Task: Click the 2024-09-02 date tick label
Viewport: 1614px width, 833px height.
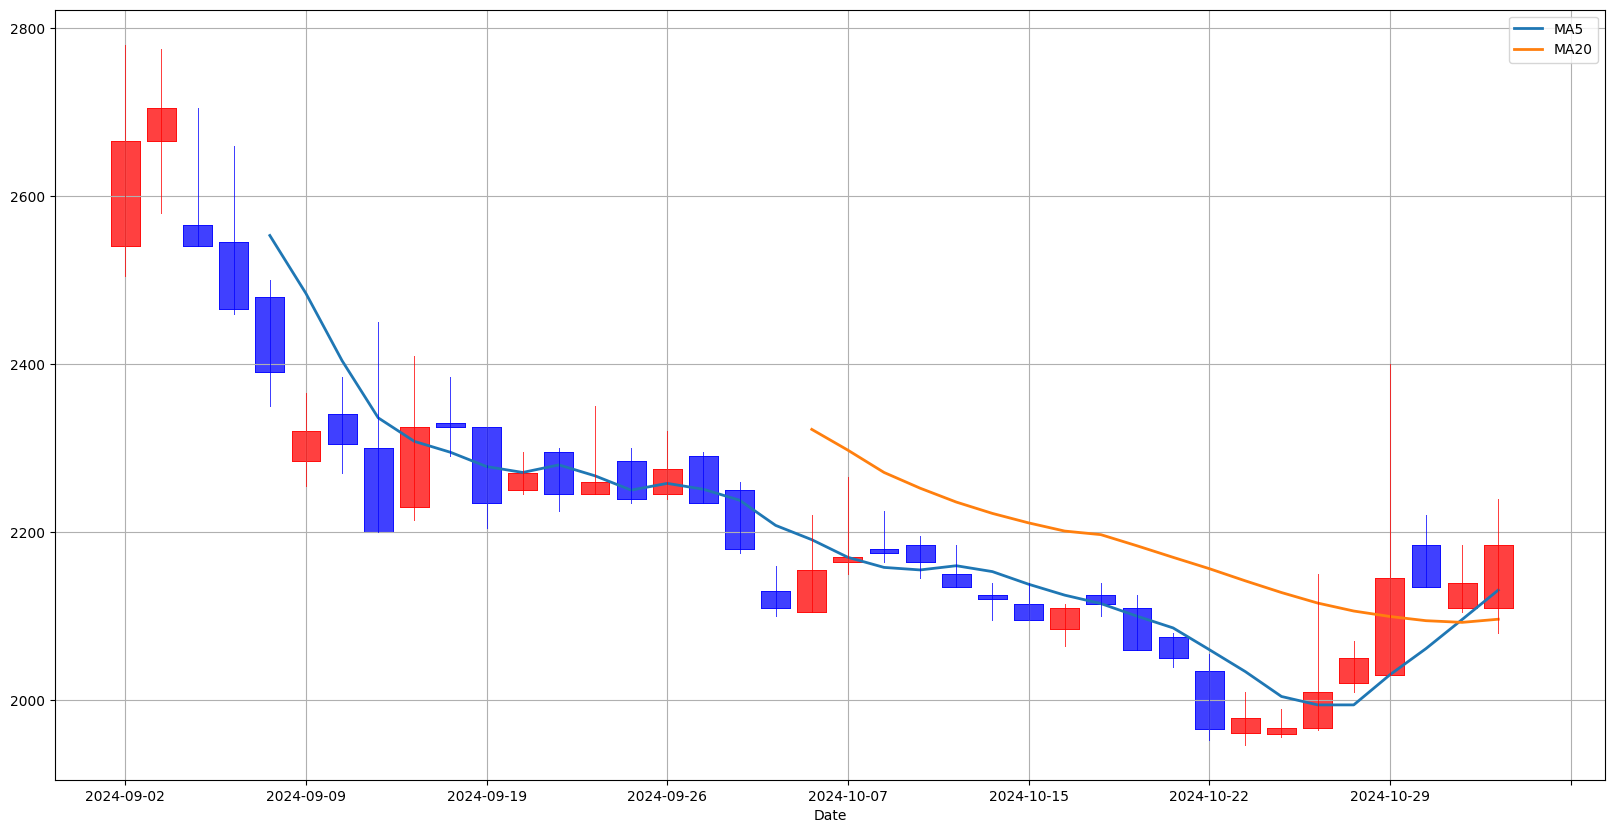Action: (125, 796)
